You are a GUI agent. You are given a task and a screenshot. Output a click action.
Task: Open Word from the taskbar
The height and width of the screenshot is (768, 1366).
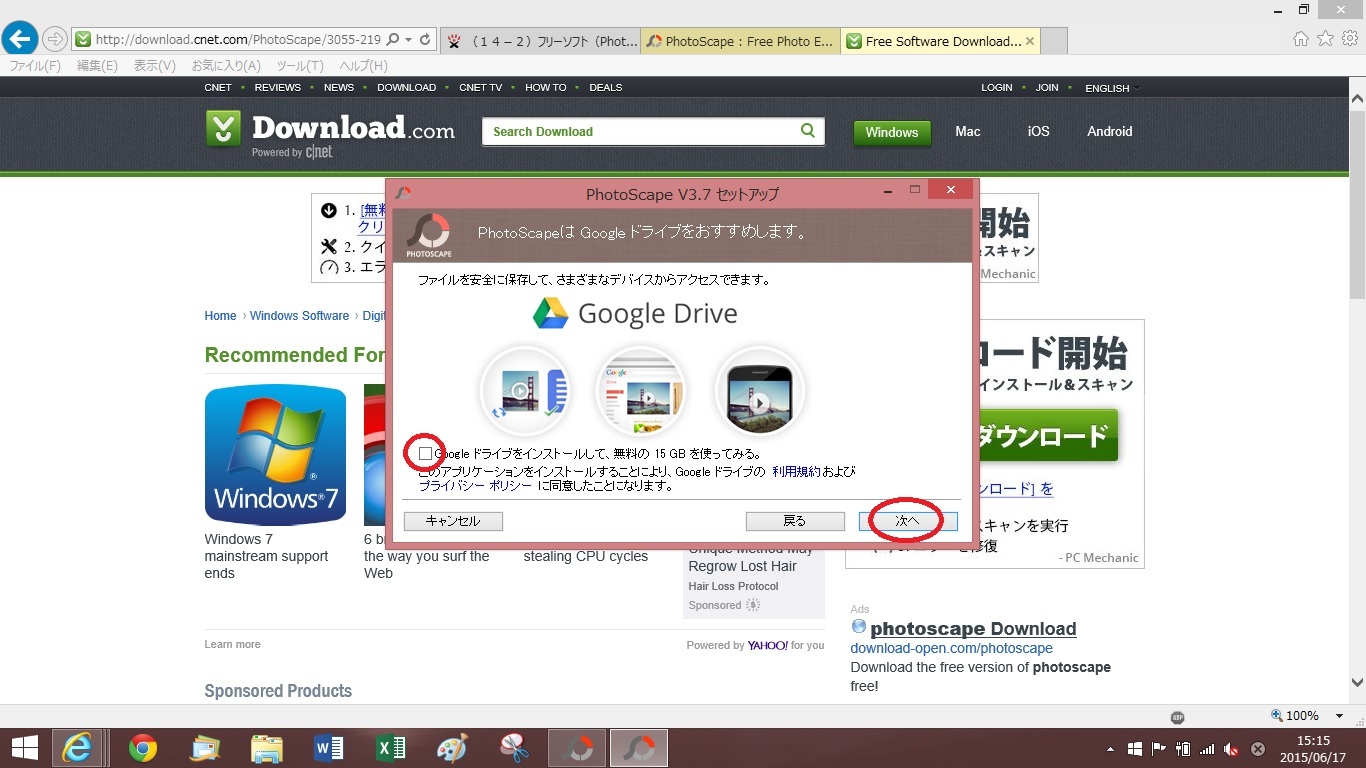pyautogui.click(x=329, y=748)
